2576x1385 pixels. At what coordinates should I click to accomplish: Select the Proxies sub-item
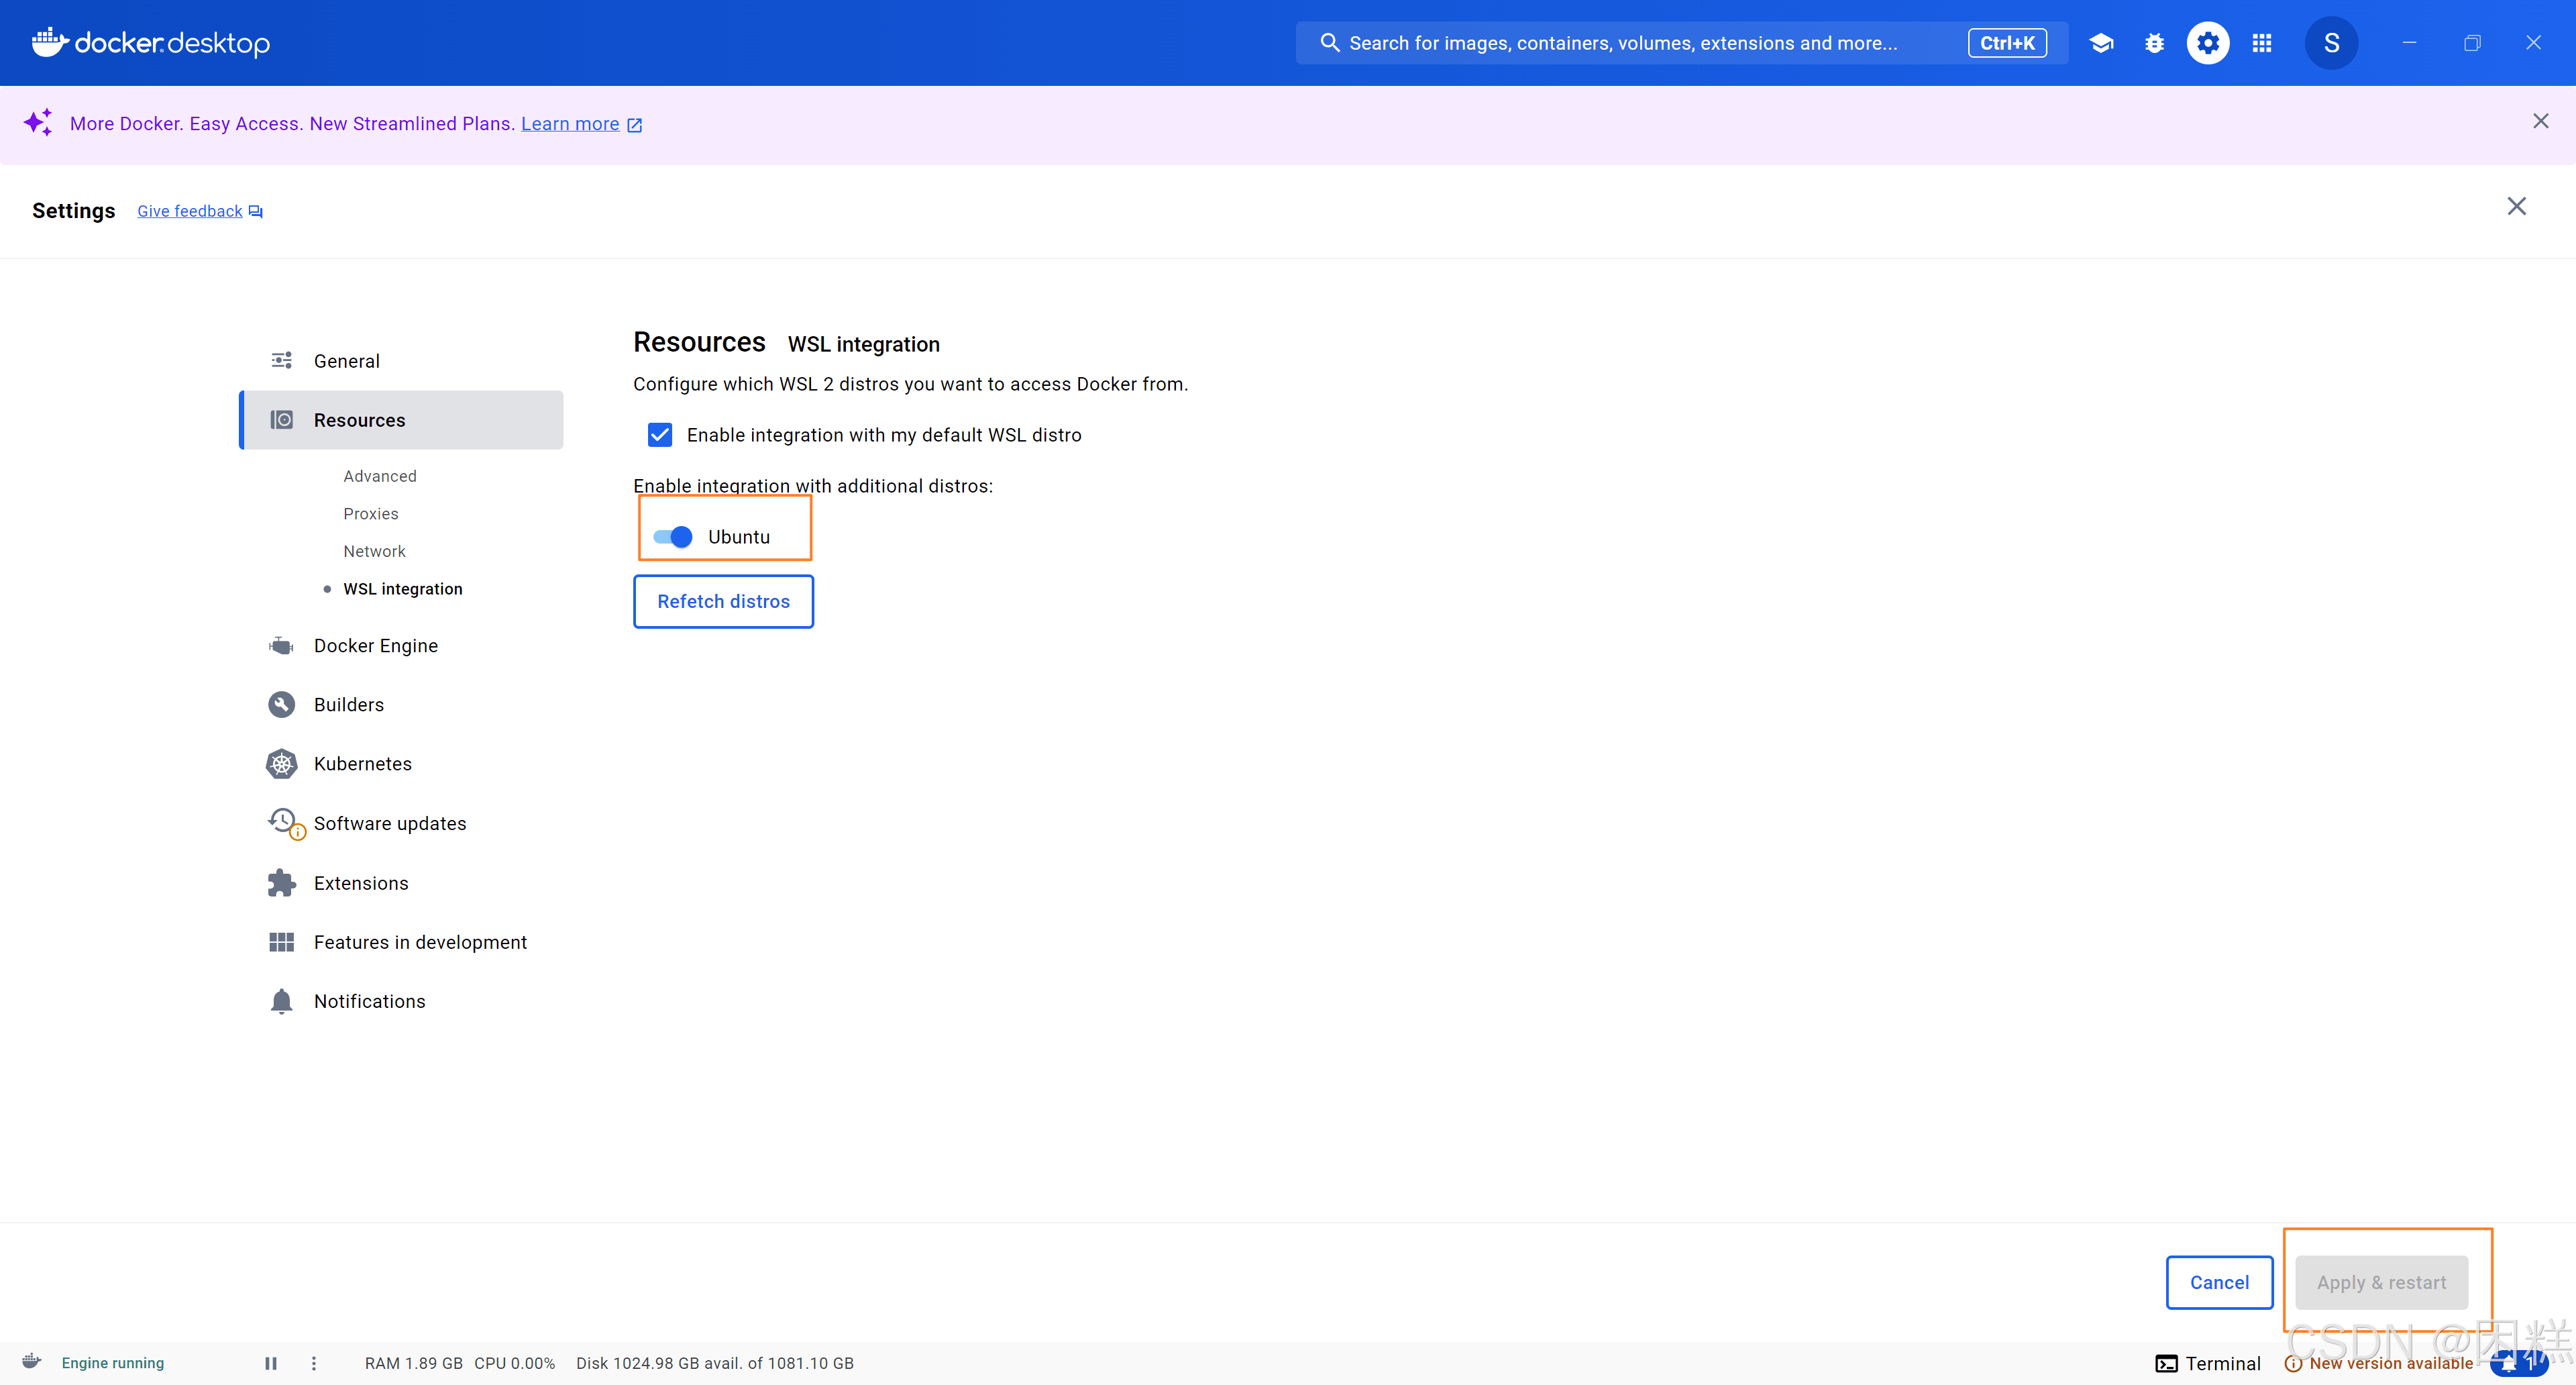(370, 514)
